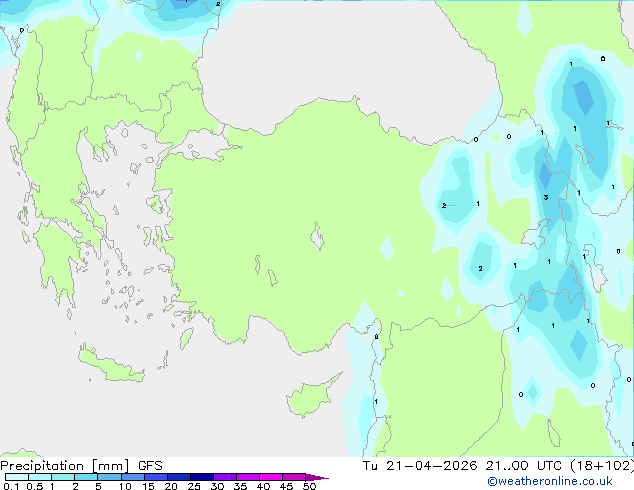This screenshot has width=634, height=490.
Task: Click the Cyprus island on the map
Action: [311, 397]
